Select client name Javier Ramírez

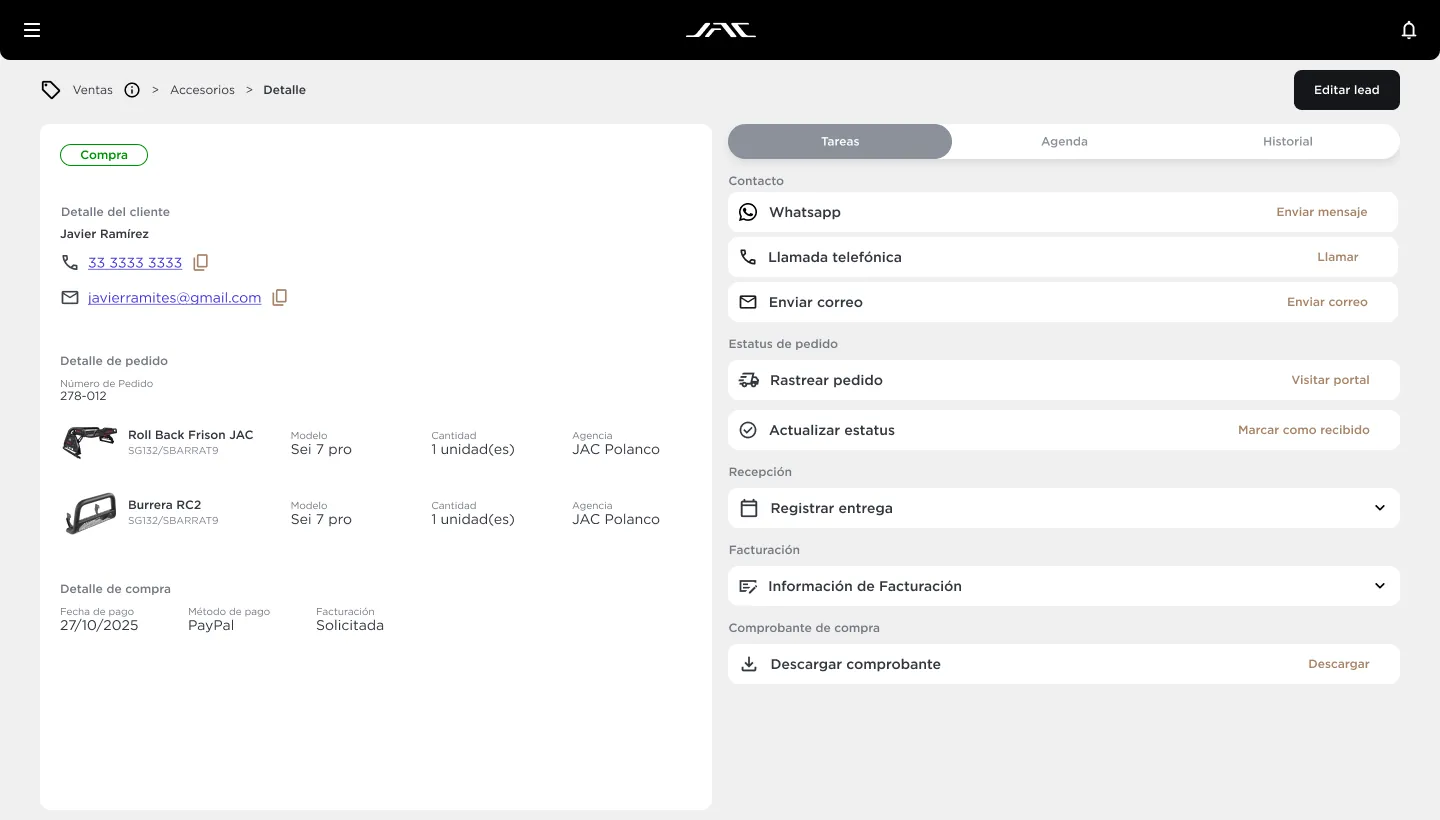click(x=105, y=234)
